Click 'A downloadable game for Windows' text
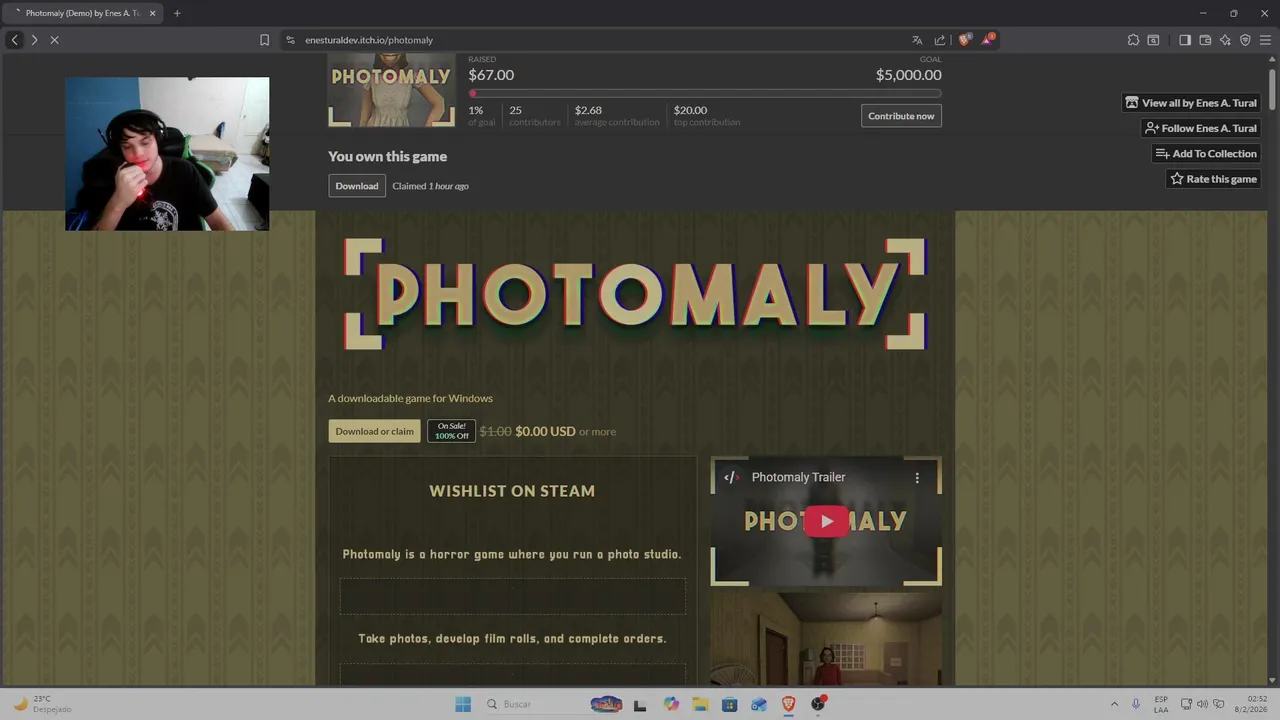The width and height of the screenshot is (1280, 720). coord(410,398)
